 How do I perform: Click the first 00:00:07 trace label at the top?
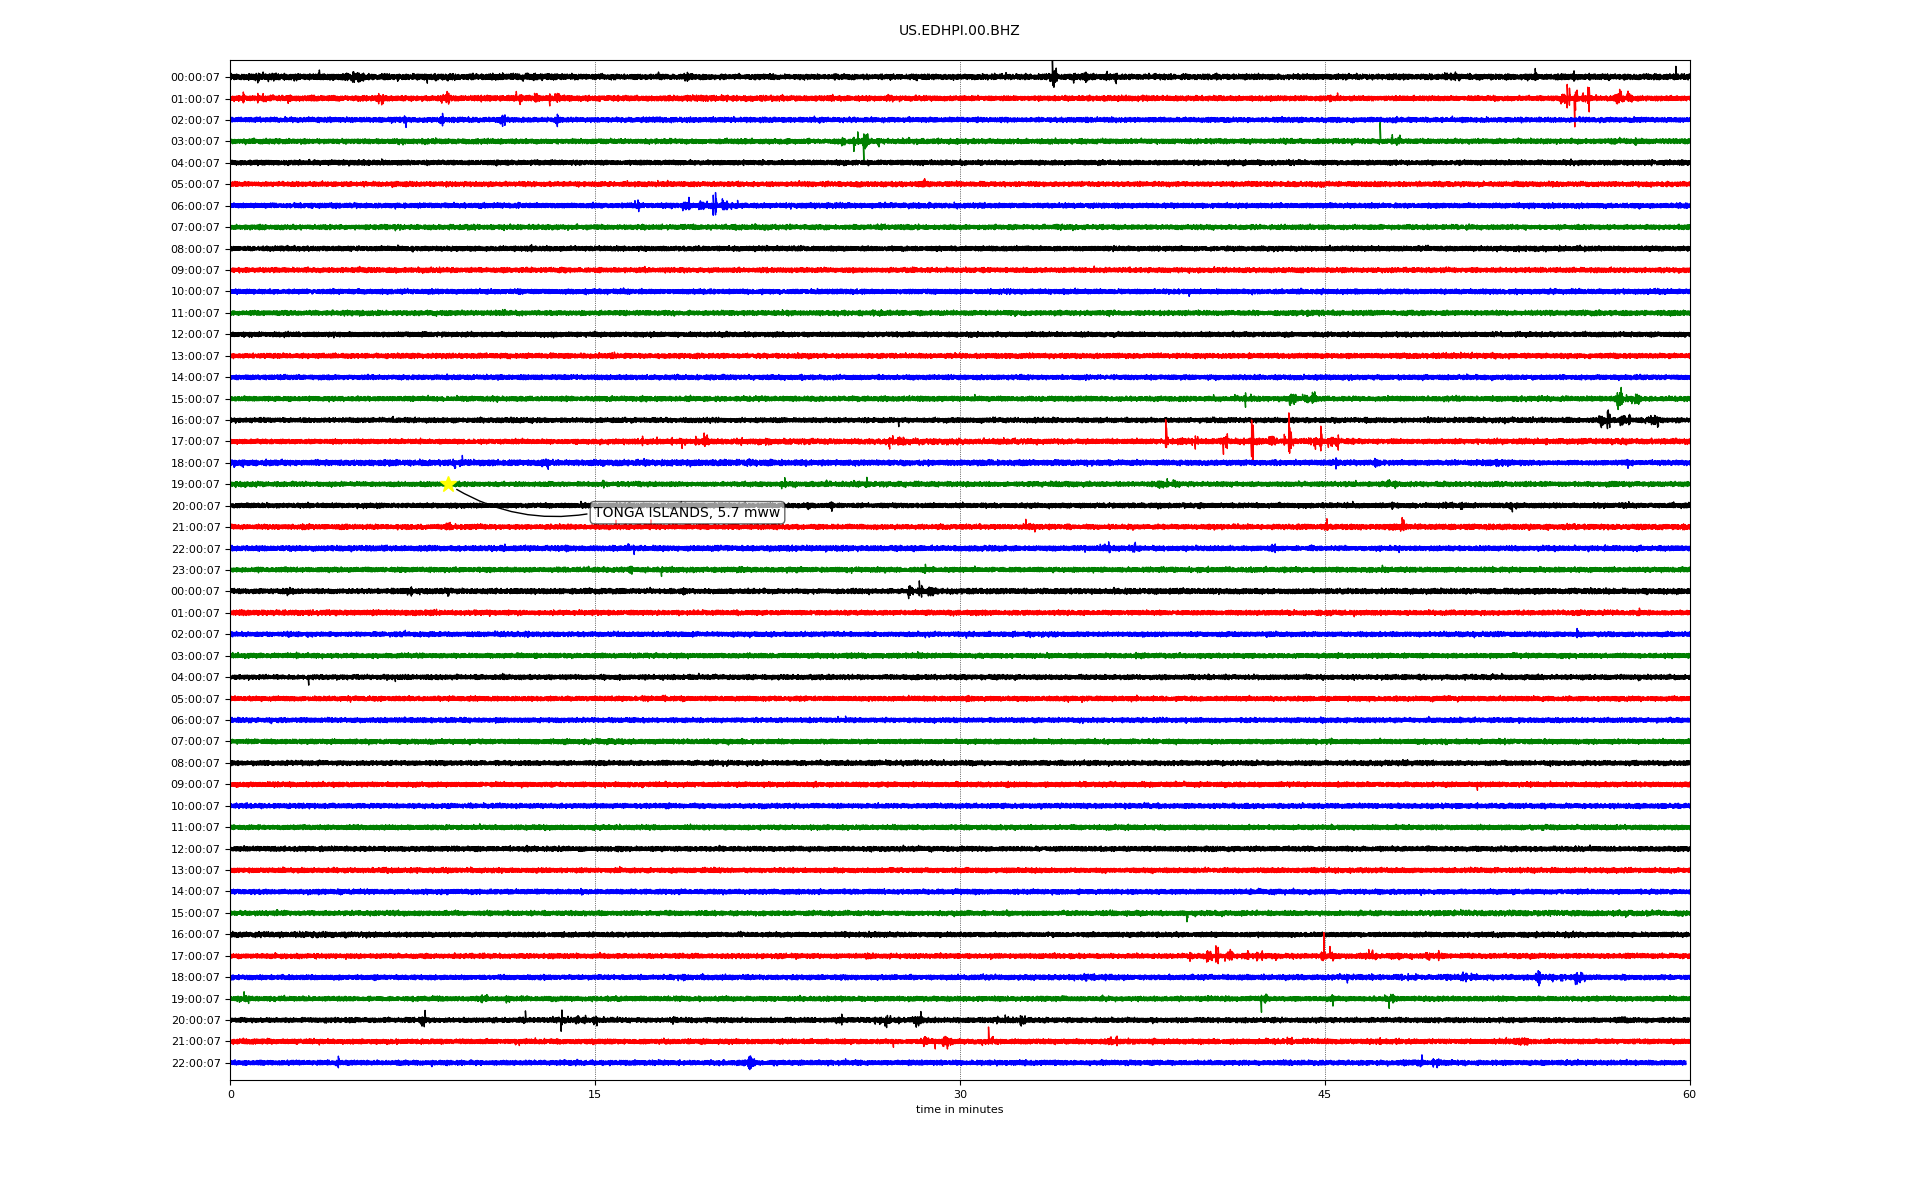pos(195,78)
